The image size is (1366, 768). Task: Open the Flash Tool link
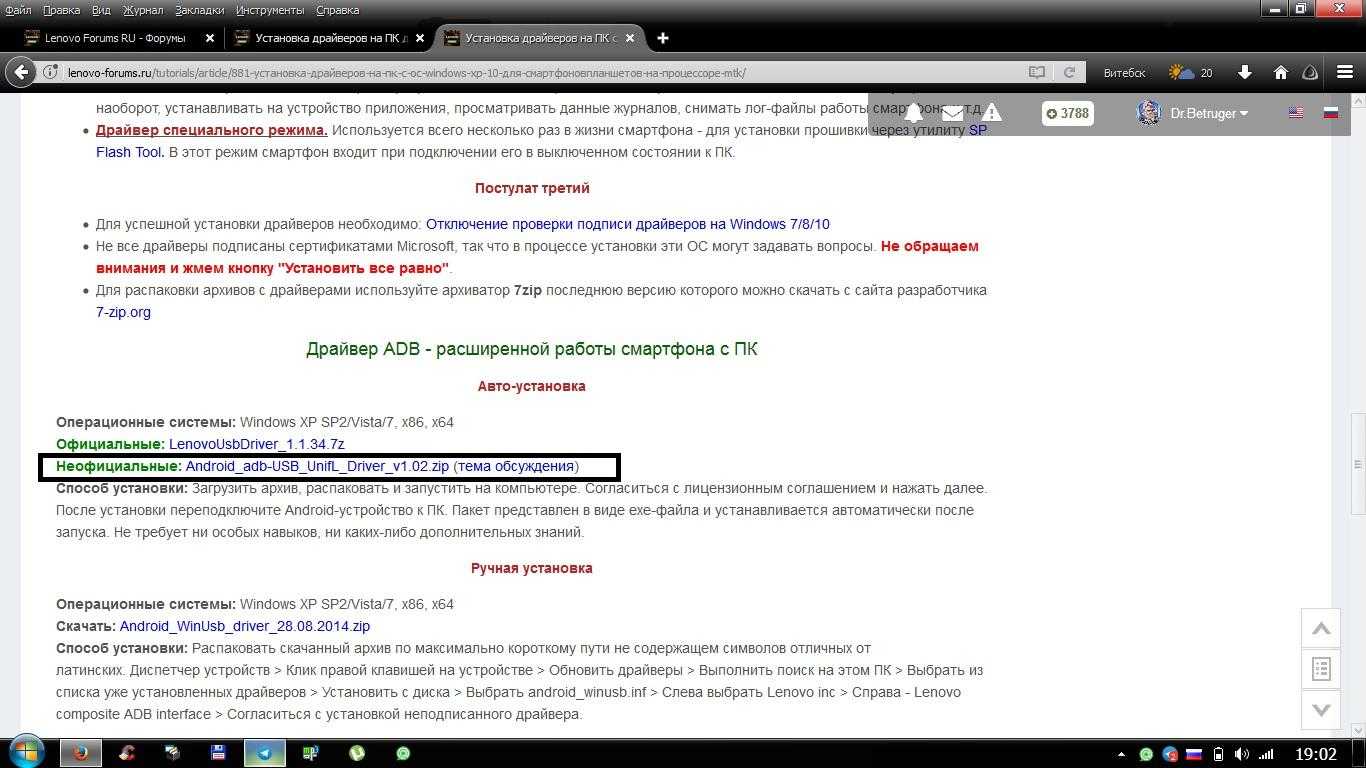click(130, 152)
